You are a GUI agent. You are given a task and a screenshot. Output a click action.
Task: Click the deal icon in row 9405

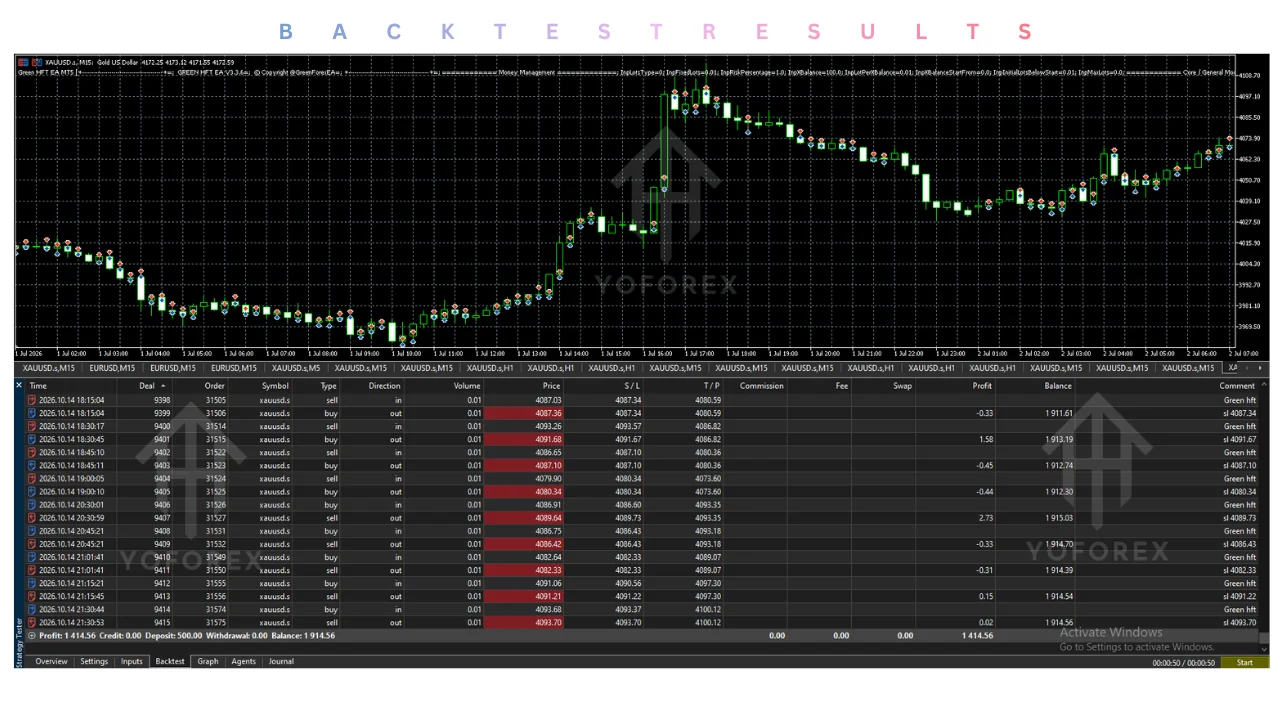(32, 491)
